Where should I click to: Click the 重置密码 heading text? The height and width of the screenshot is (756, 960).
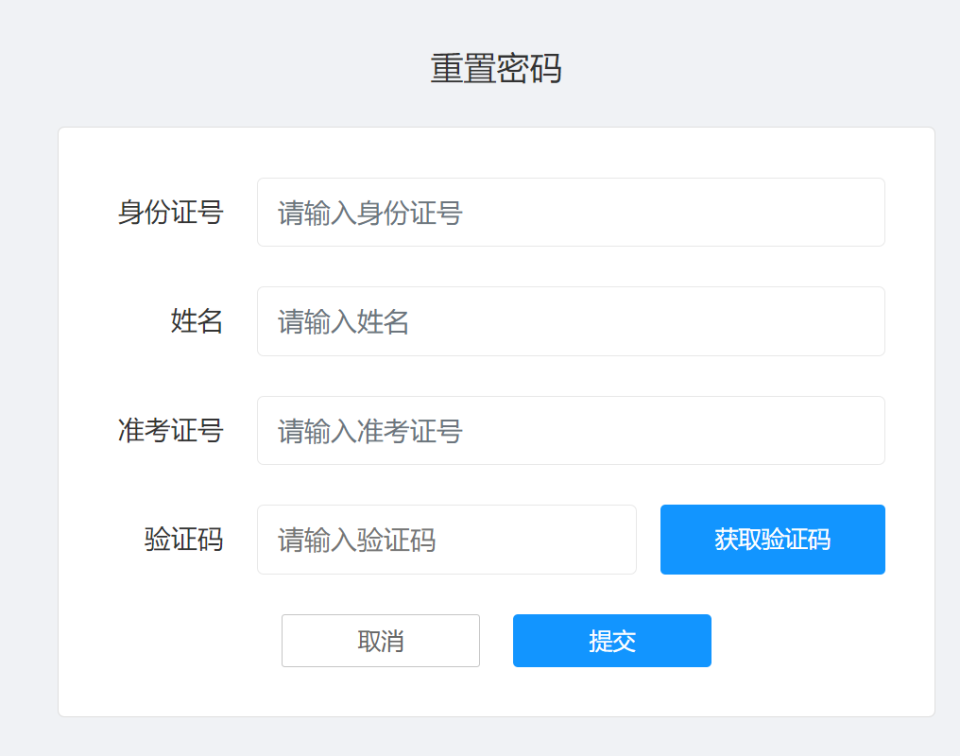coord(496,68)
